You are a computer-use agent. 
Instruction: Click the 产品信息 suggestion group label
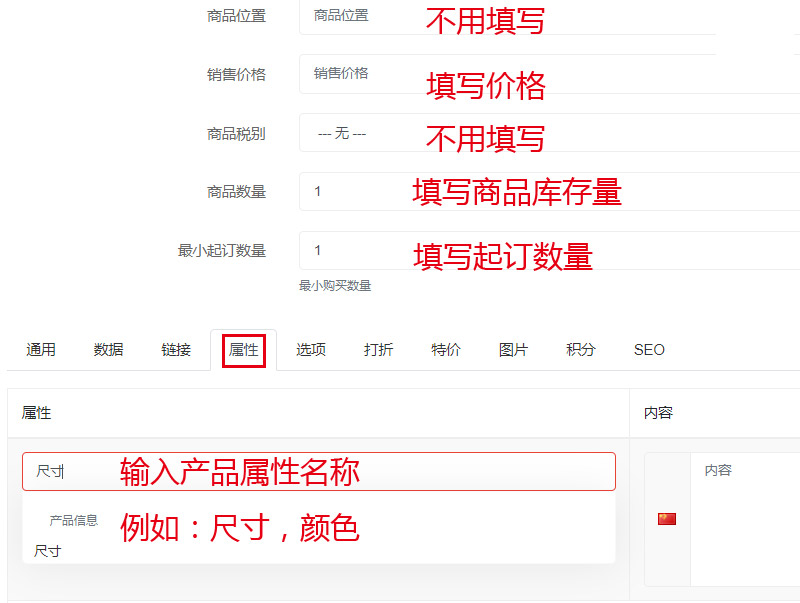tap(75, 521)
